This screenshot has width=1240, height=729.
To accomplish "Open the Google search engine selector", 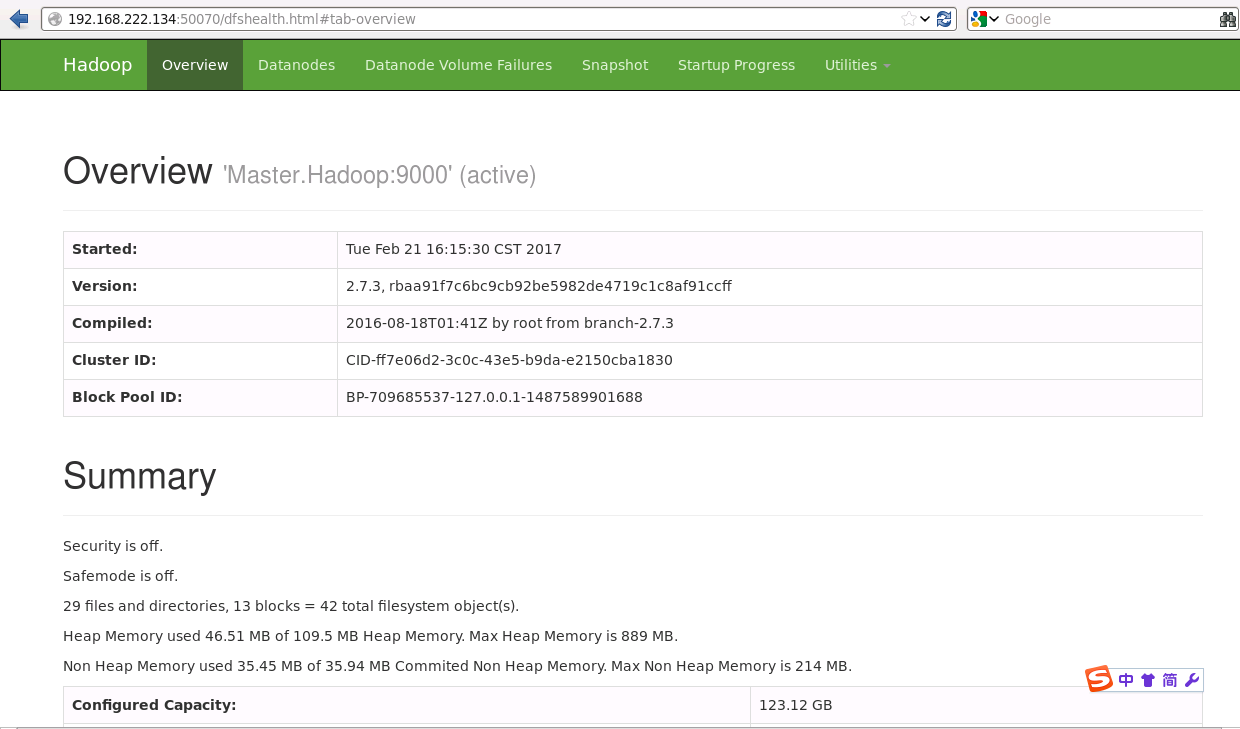I will pyautogui.click(x=985, y=19).
